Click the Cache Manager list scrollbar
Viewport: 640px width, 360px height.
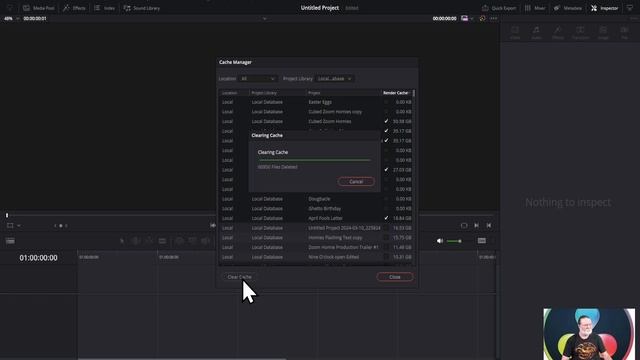click(414, 93)
